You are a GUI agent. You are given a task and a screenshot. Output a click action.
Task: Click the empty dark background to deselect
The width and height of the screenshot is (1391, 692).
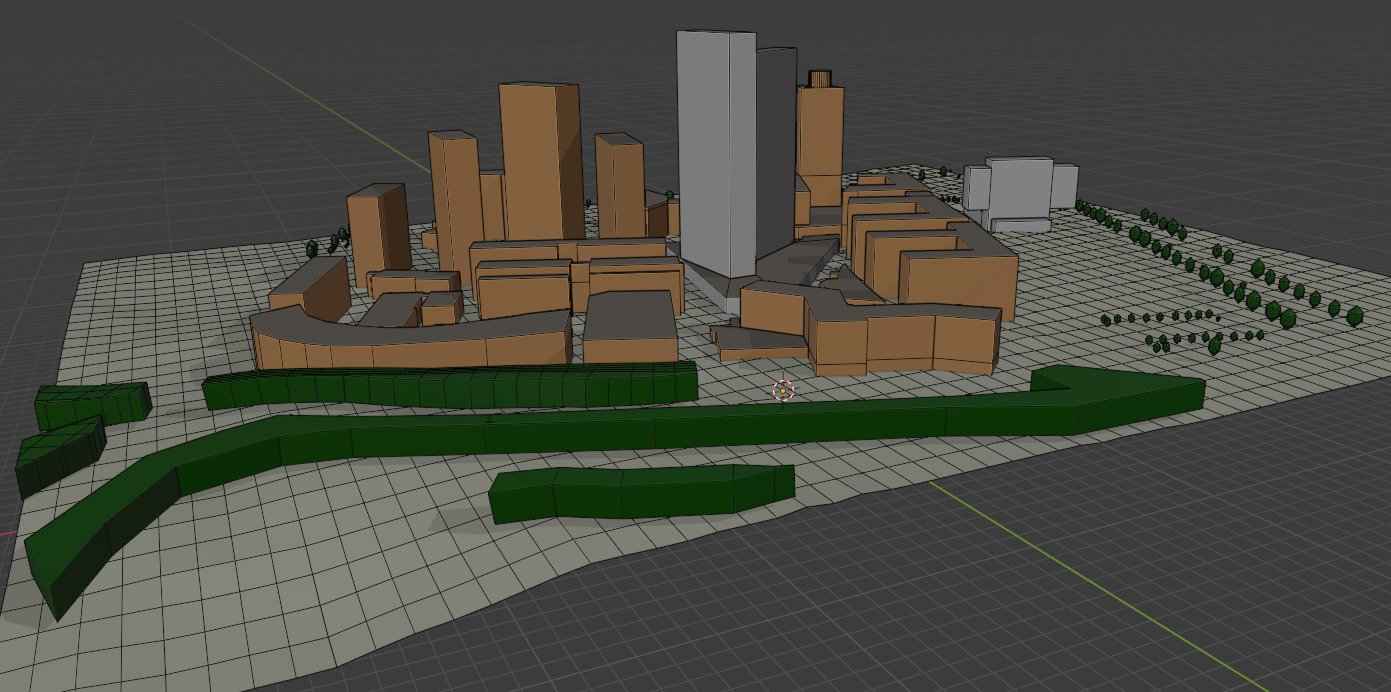point(1200,80)
